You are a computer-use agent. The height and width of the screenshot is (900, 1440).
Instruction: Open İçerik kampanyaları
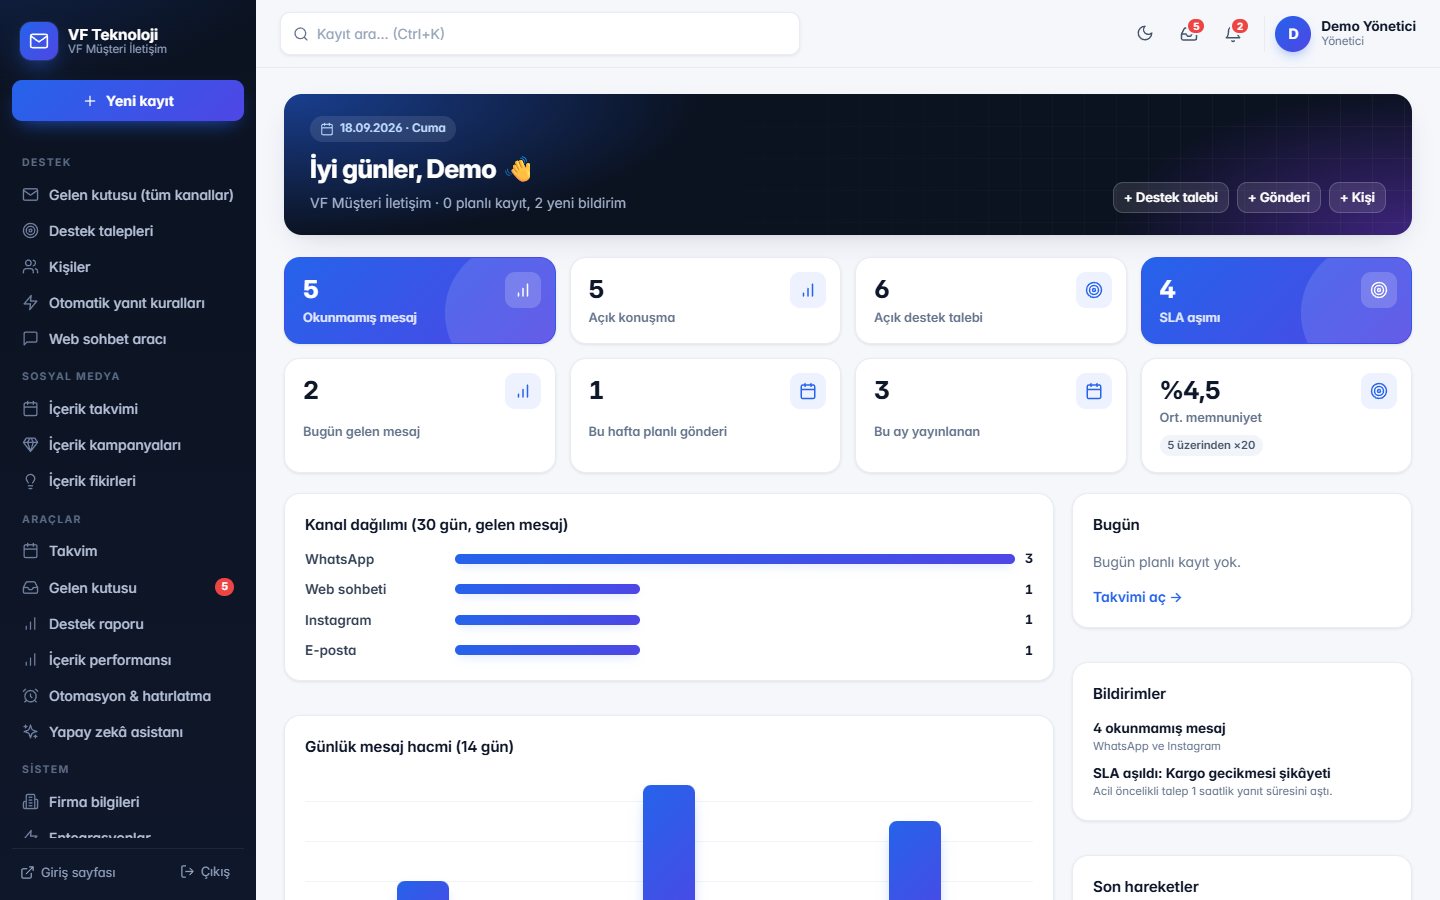pos(128,445)
